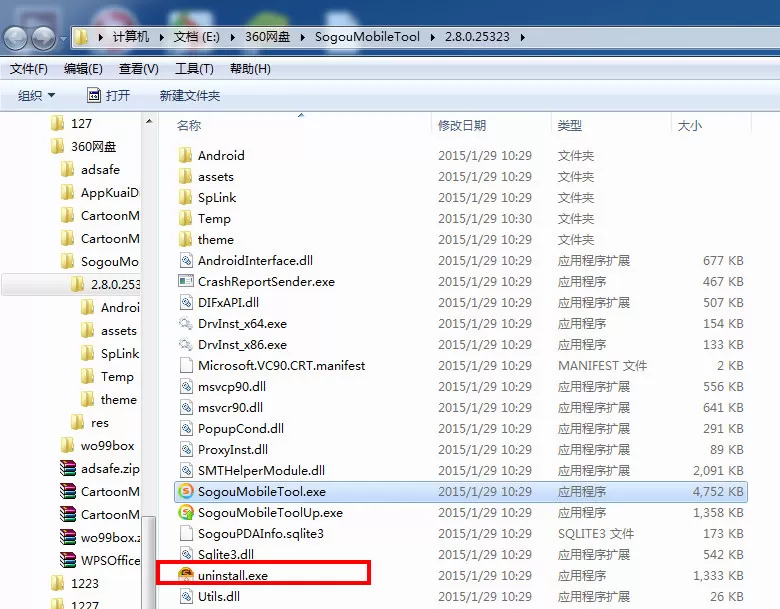This screenshot has height=609, width=780.
Task: Expand breadcrumb arrow after 2.8.0.25323
Action: [522, 37]
